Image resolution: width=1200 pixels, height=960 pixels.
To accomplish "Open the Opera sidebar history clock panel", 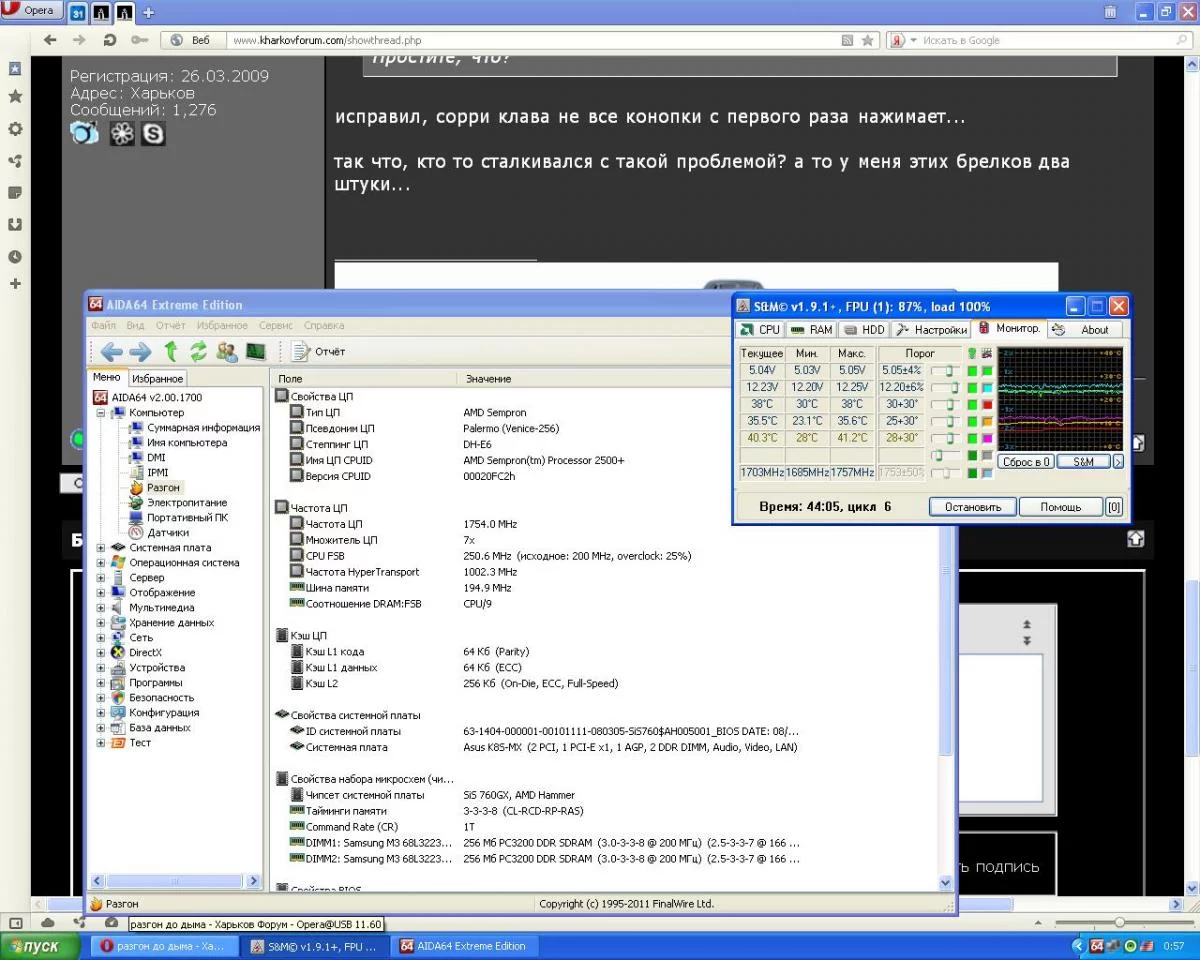I will (x=15, y=257).
